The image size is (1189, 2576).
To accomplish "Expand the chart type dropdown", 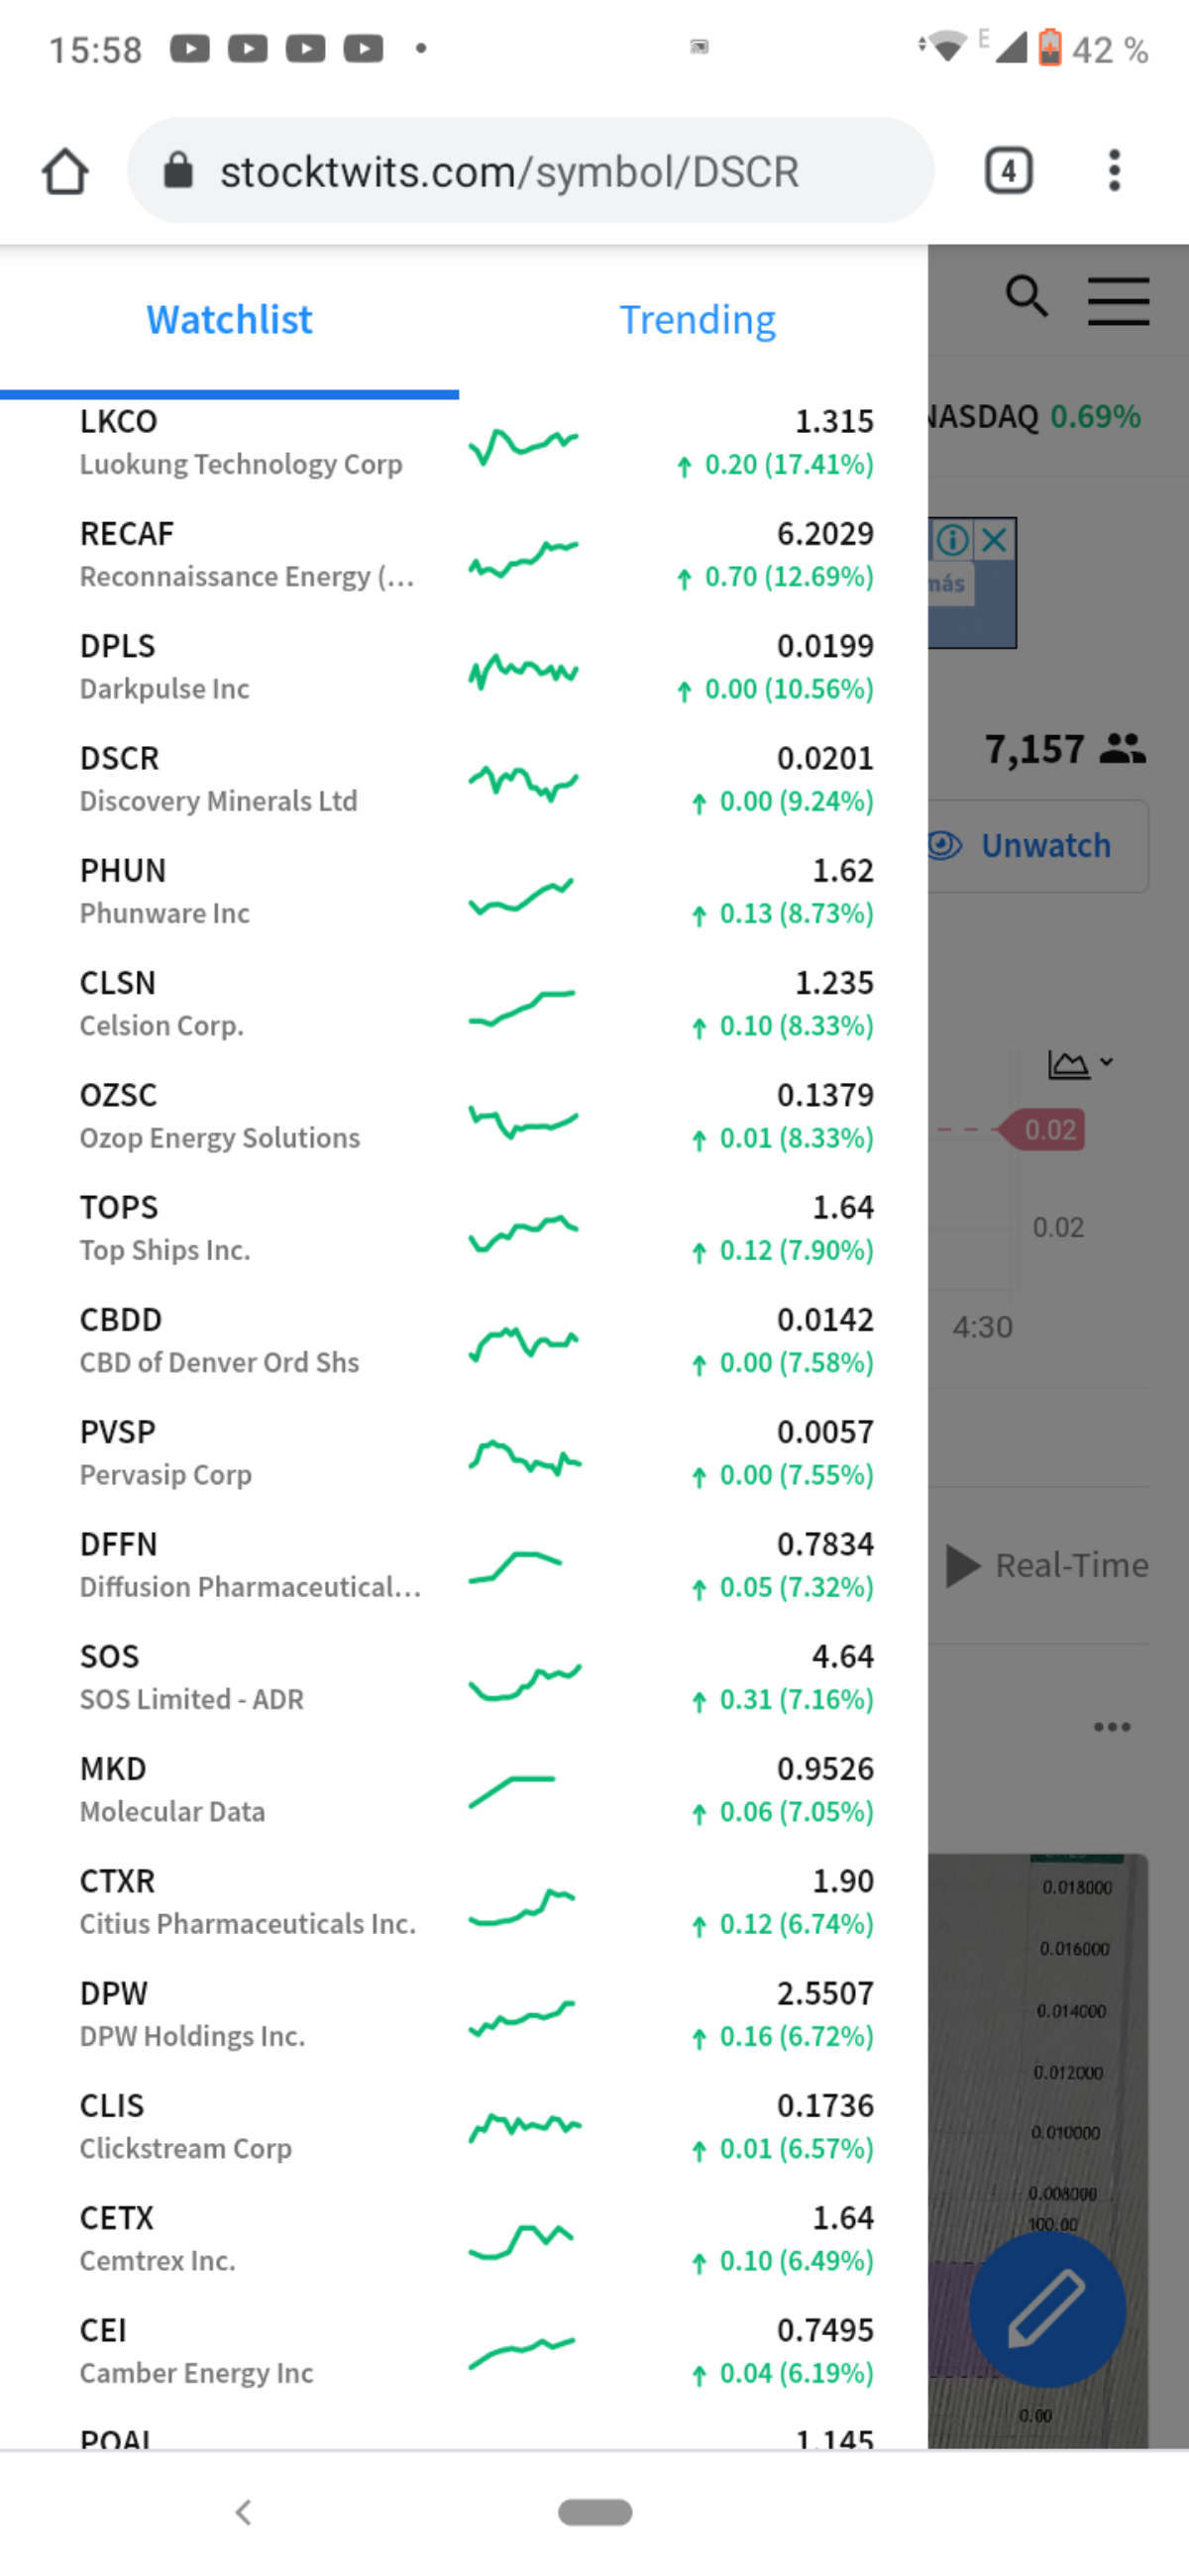I will pyautogui.click(x=1080, y=1064).
